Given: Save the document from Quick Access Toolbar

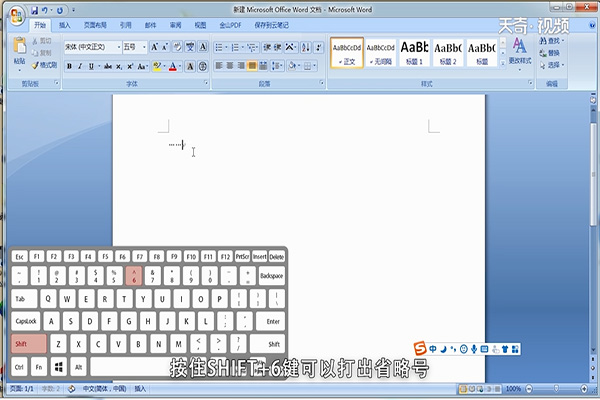Looking at the screenshot, I should pyautogui.click(x=34, y=10).
